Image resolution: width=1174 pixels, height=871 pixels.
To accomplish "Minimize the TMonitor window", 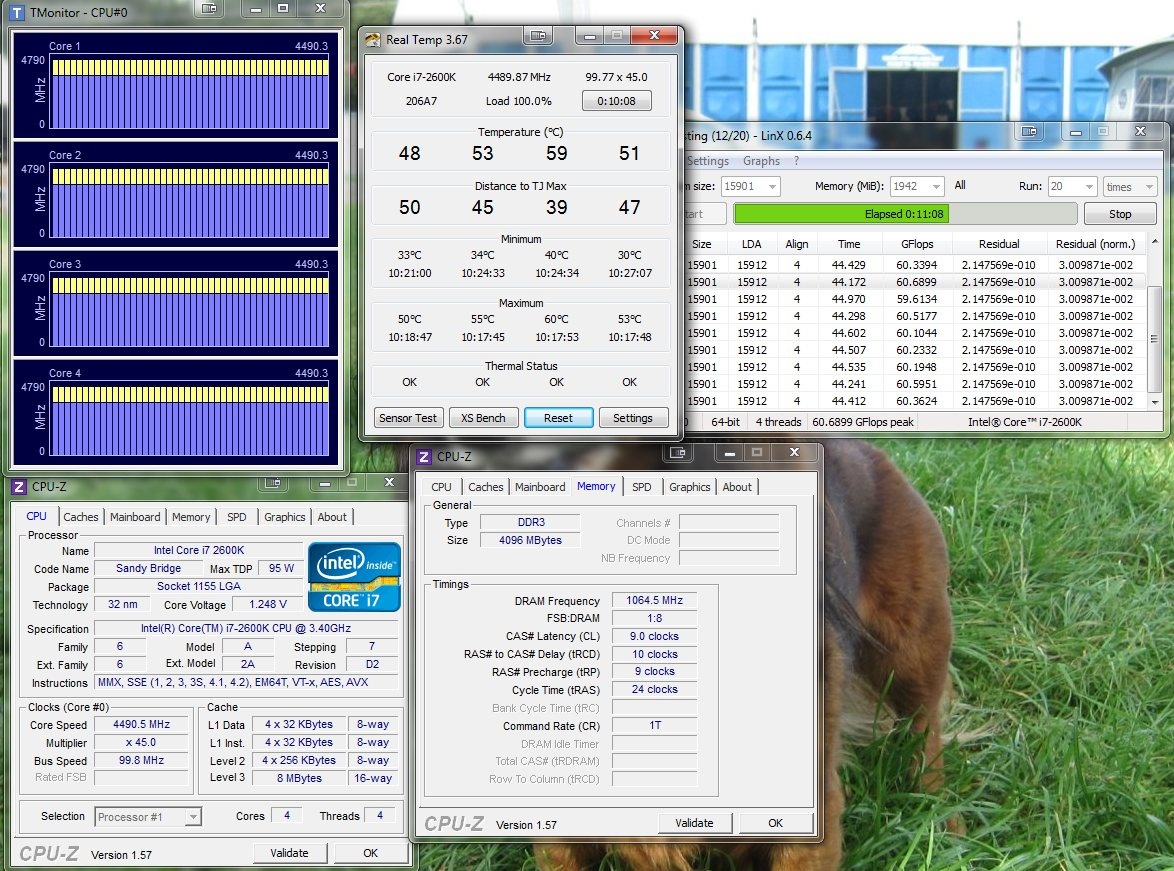I will pos(256,8).
